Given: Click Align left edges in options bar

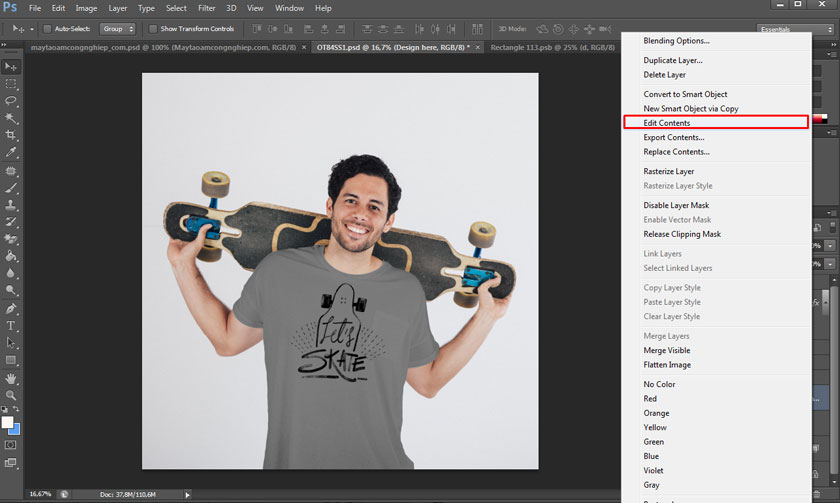Looking at the screenshot, I should 309,29.
